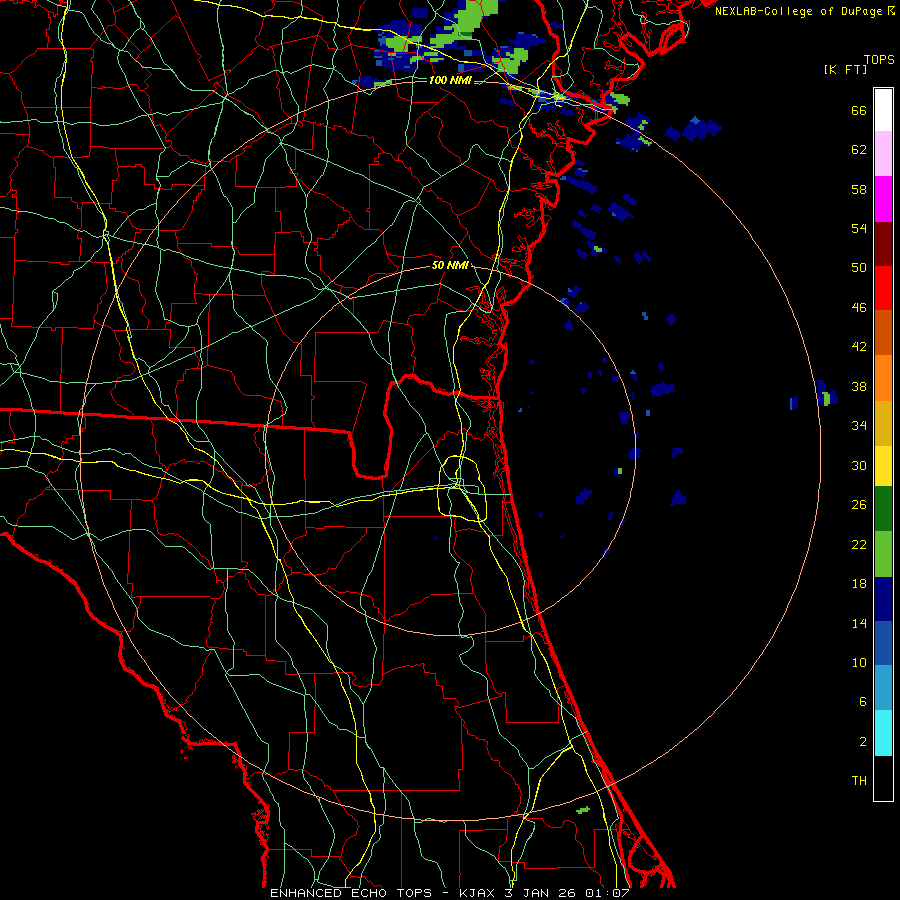Click the TOPS legend title

coord(879,59)
